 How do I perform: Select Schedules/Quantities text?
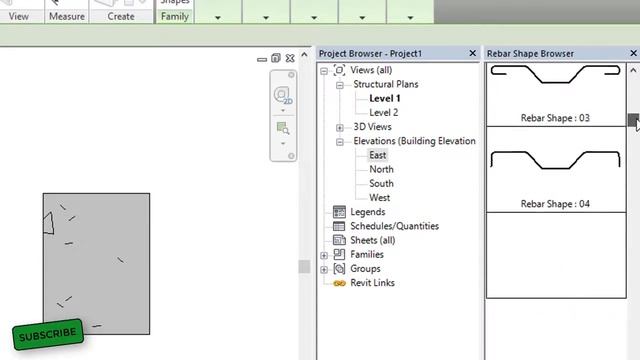[x=394, y=226]
